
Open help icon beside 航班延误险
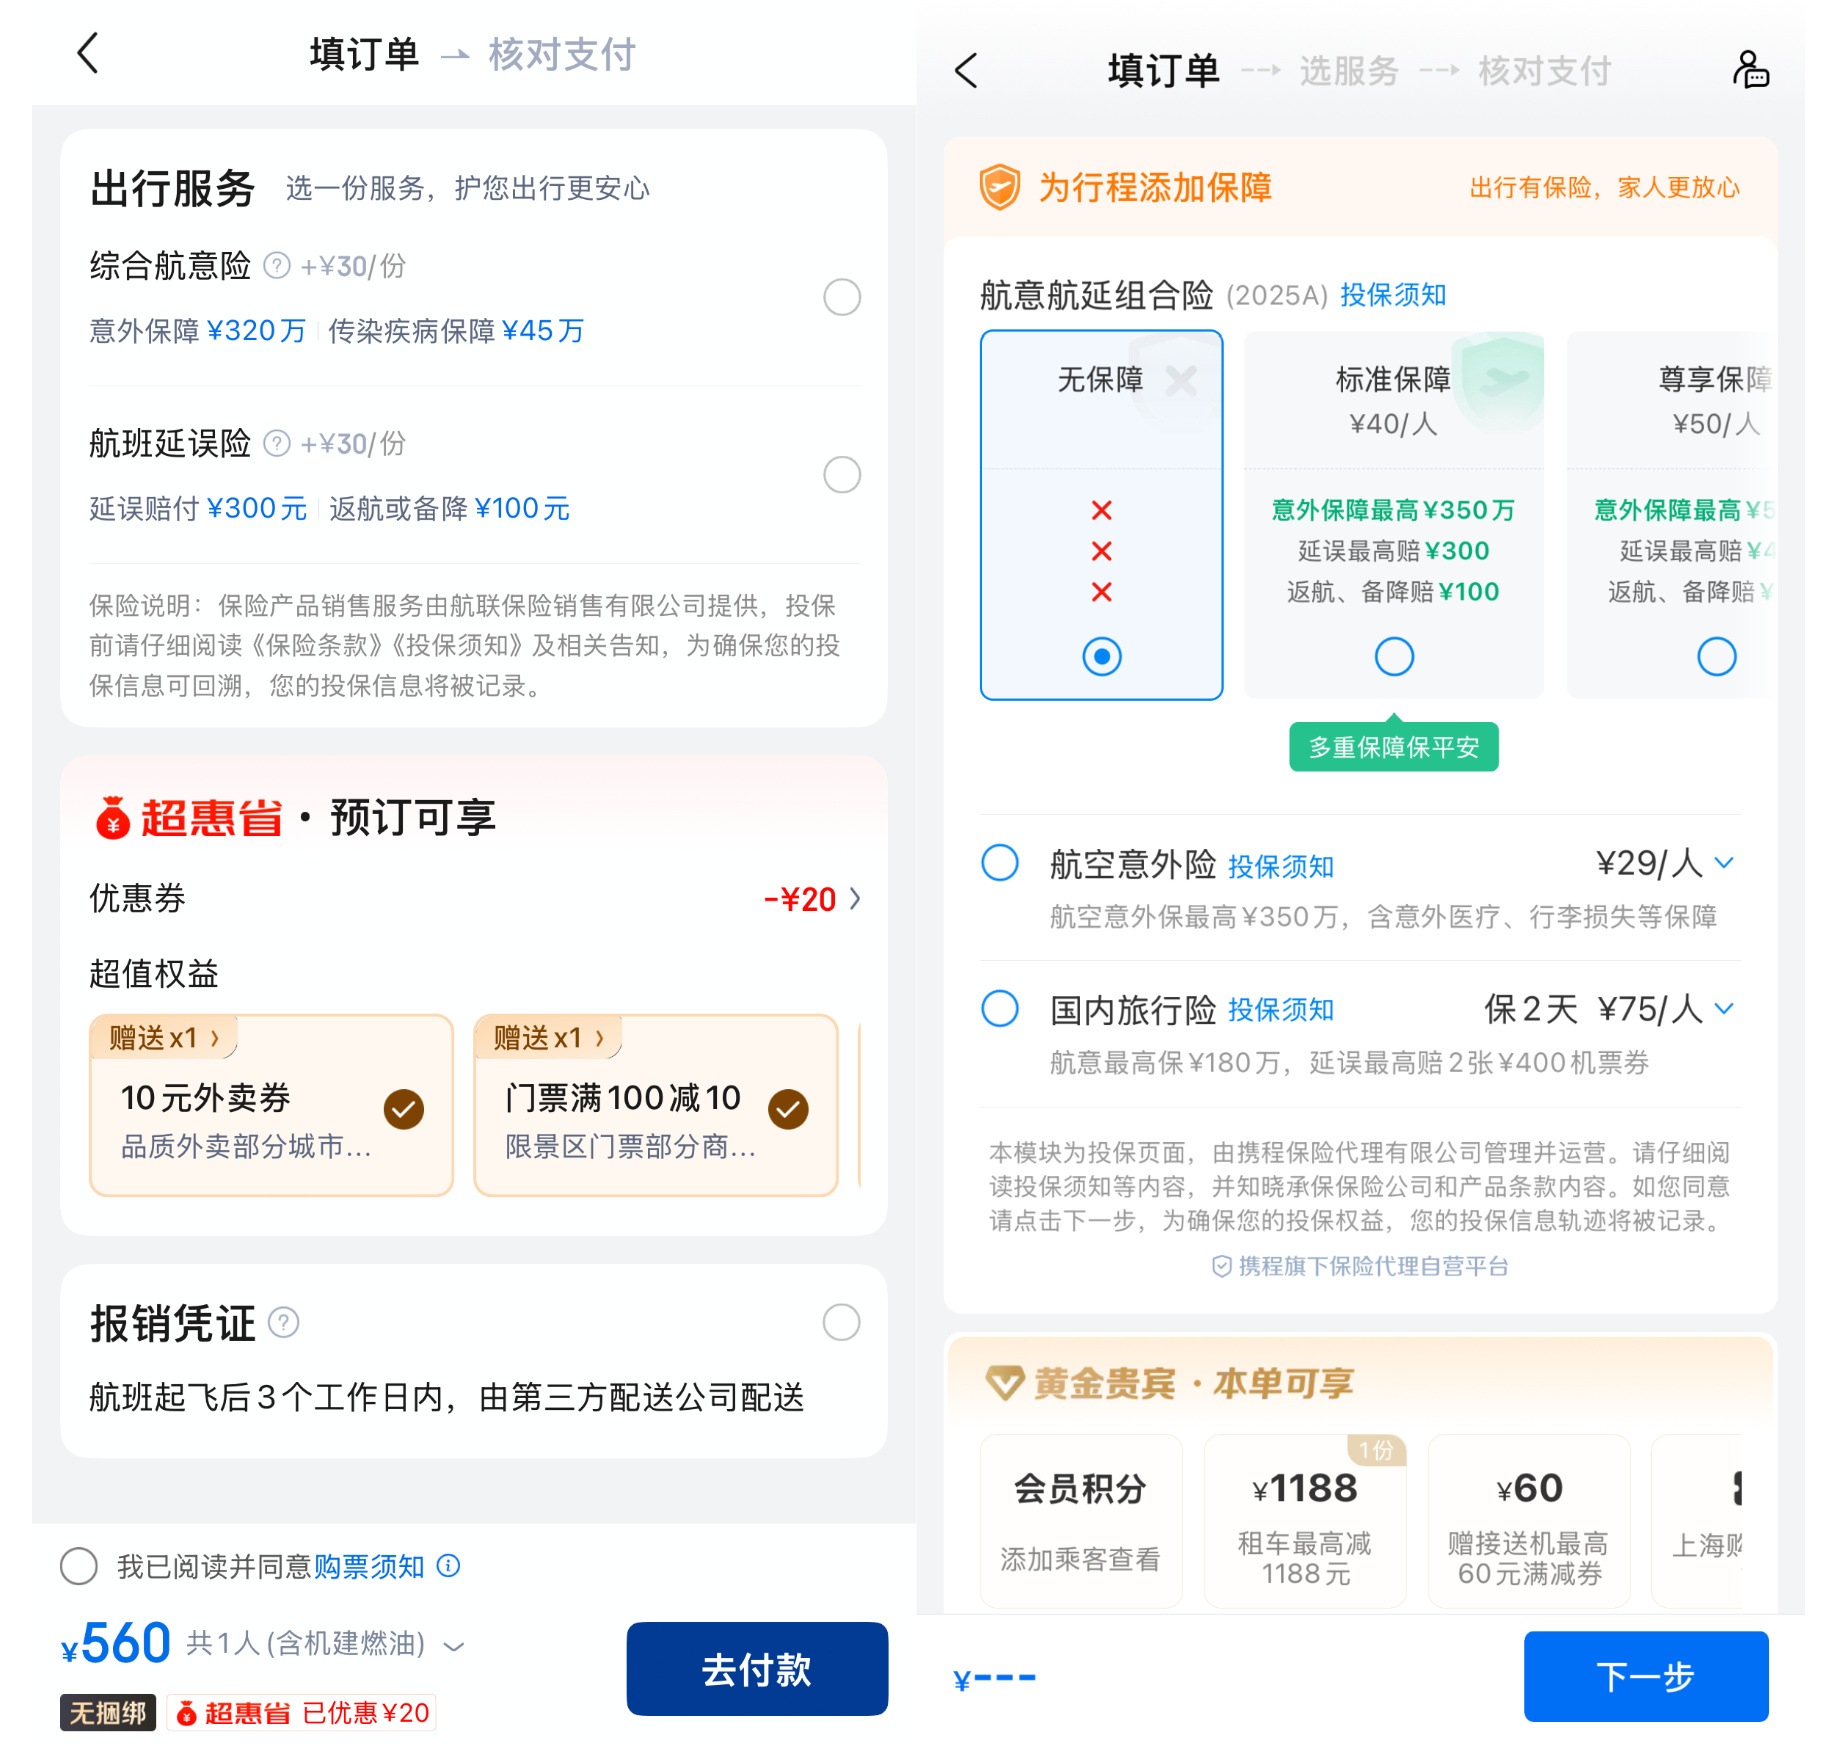point(276,443)
